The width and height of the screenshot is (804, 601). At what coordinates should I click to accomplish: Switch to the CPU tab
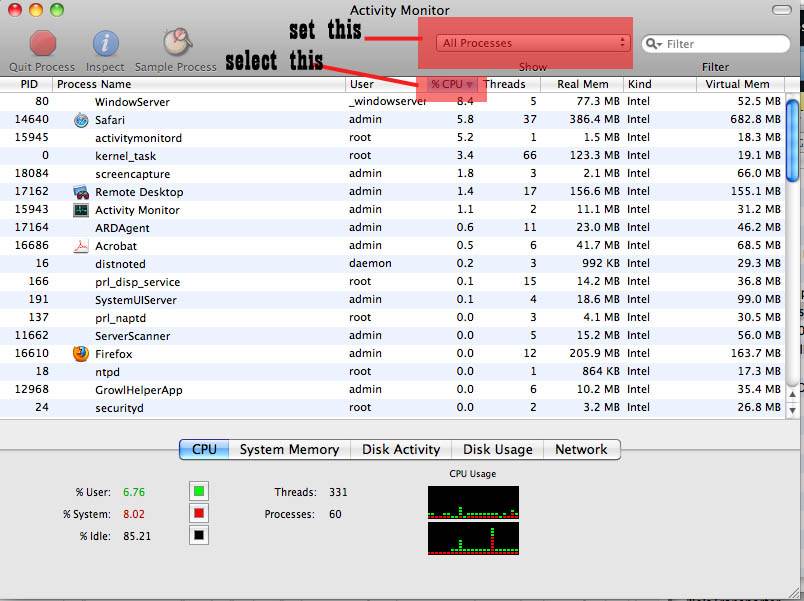coord(204,449)
